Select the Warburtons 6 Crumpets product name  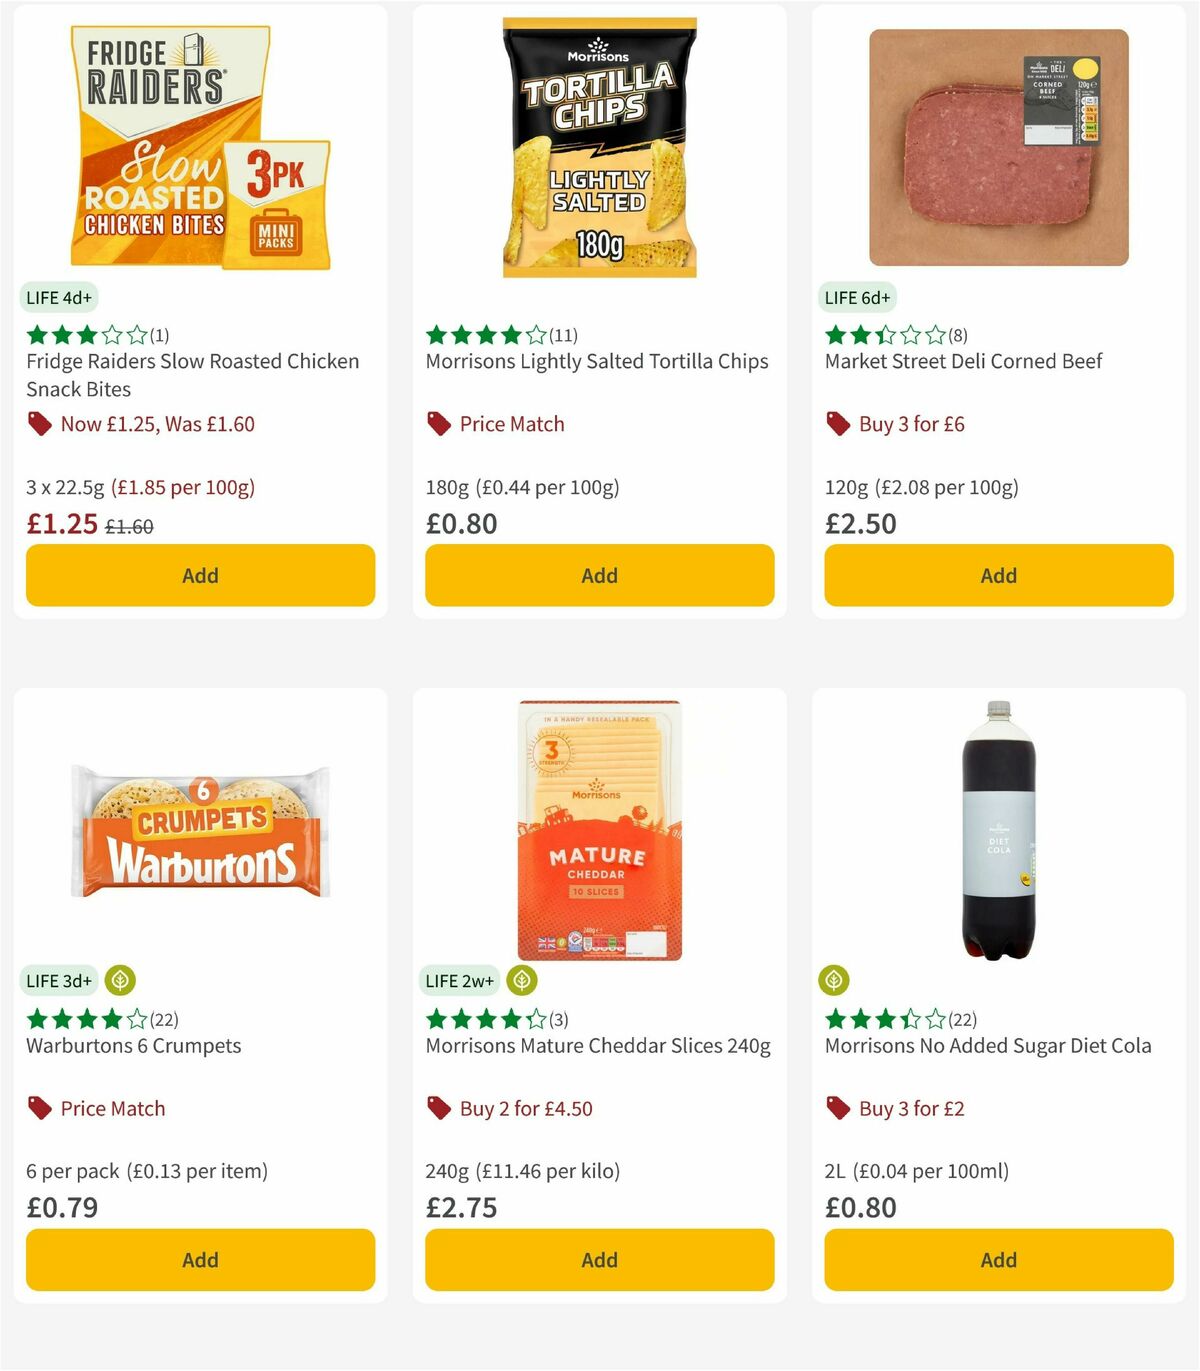coord(131,1045)
